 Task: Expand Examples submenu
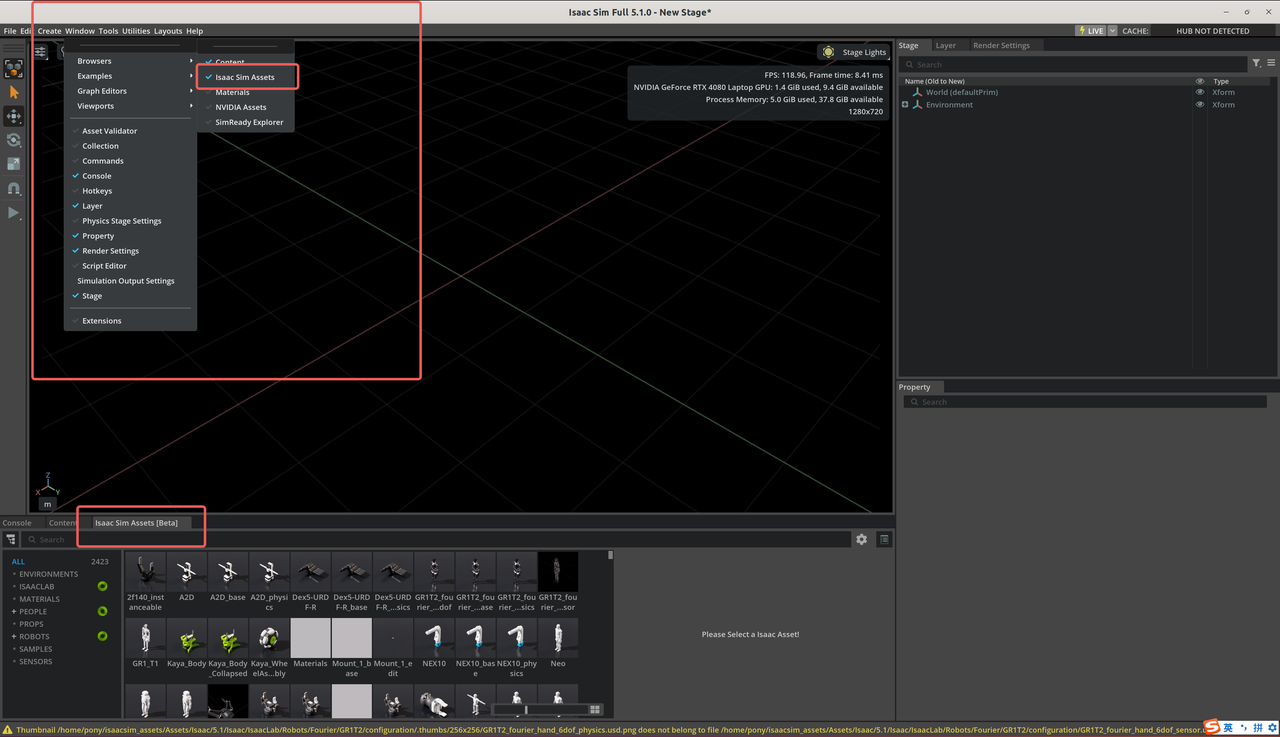pos(130,76)
